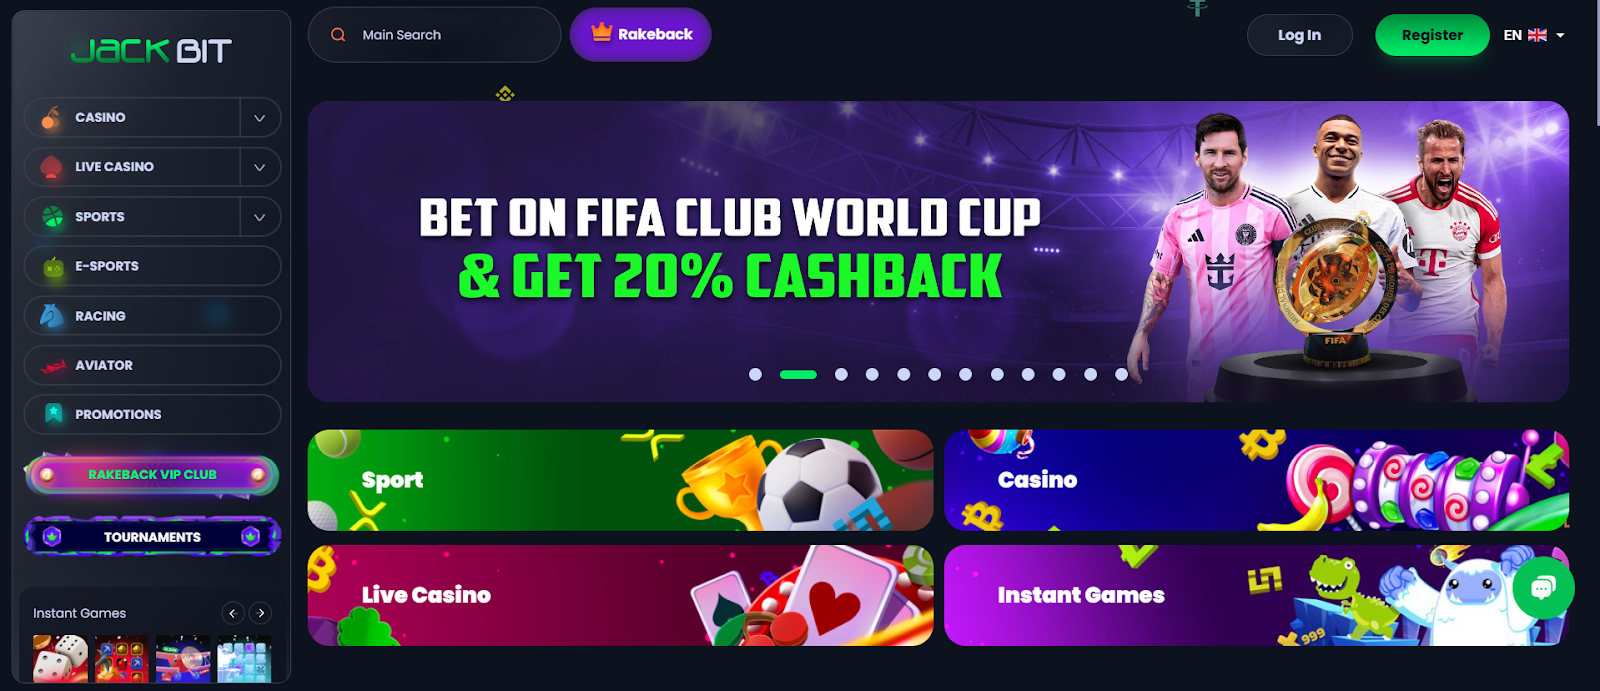1600x691 pixels.
Task: Select the third banner carousel indicator
Action: (841, 374)
